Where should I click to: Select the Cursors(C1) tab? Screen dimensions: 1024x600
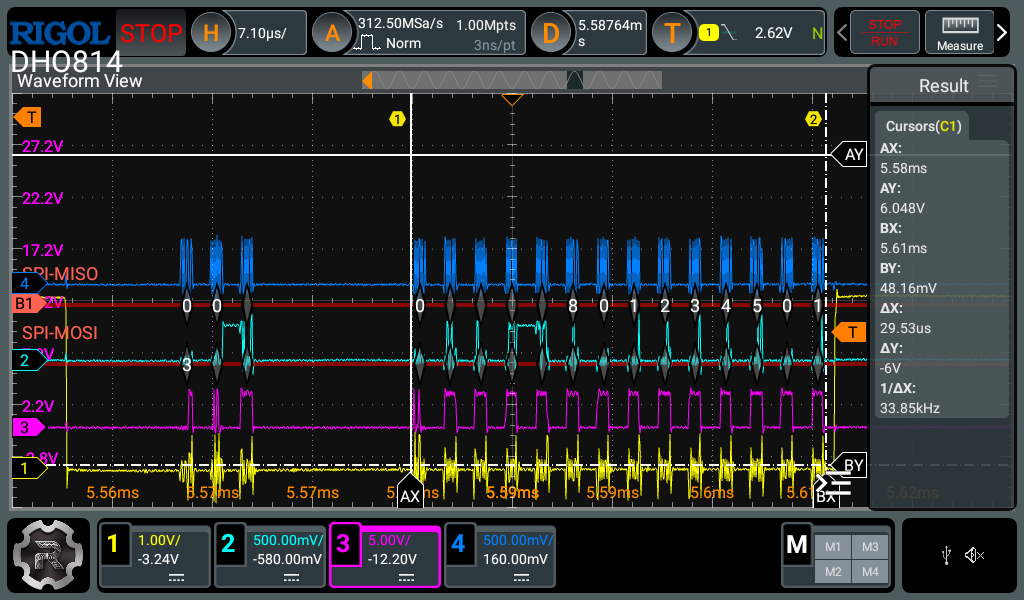point(923,126)
